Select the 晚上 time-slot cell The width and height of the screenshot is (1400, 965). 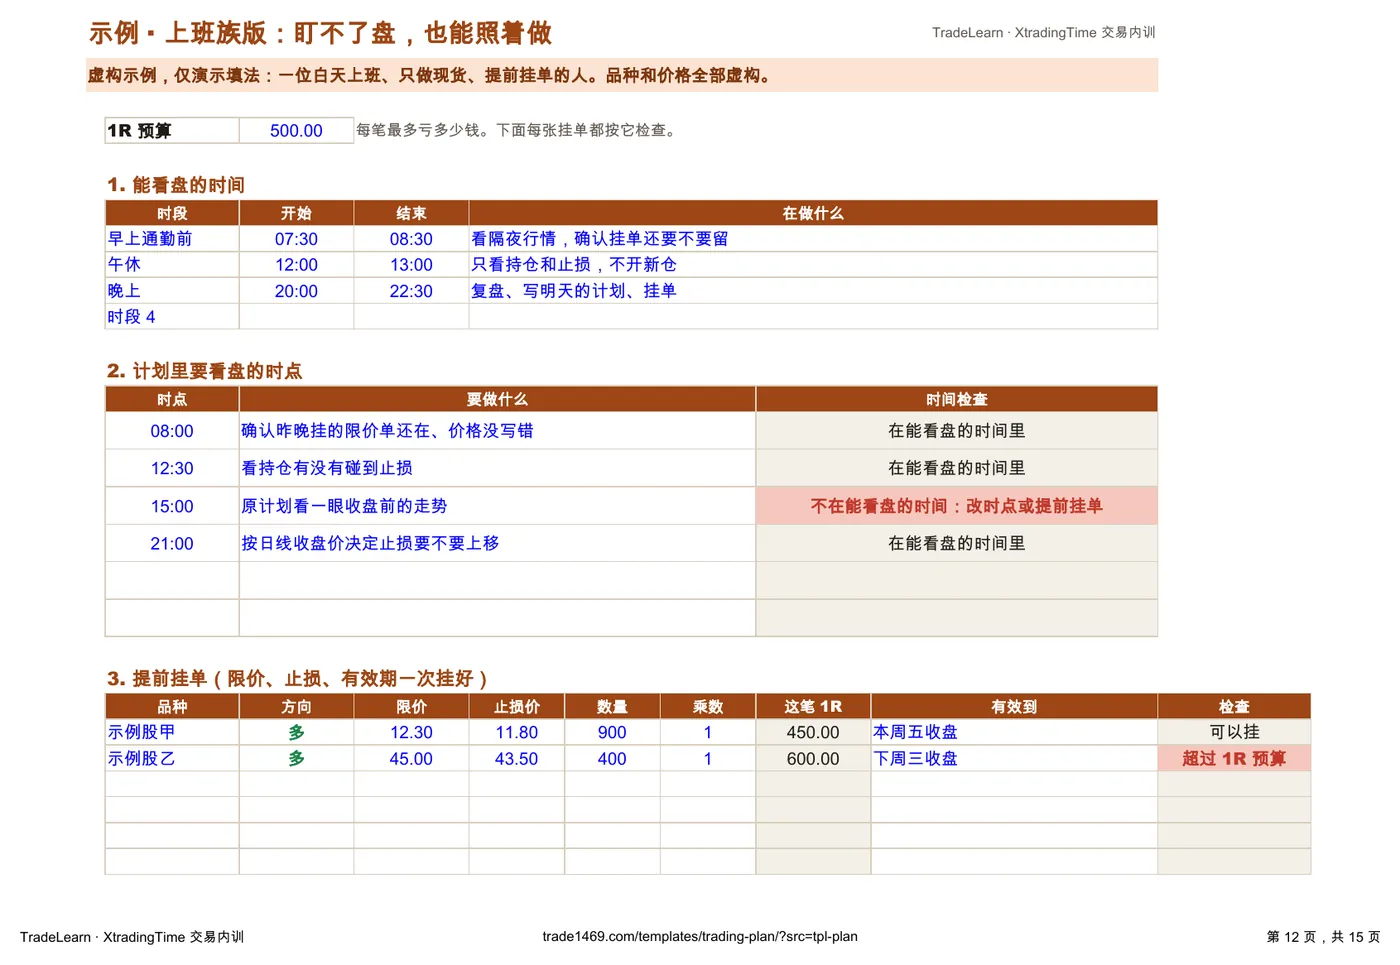(x=172, y=291)
